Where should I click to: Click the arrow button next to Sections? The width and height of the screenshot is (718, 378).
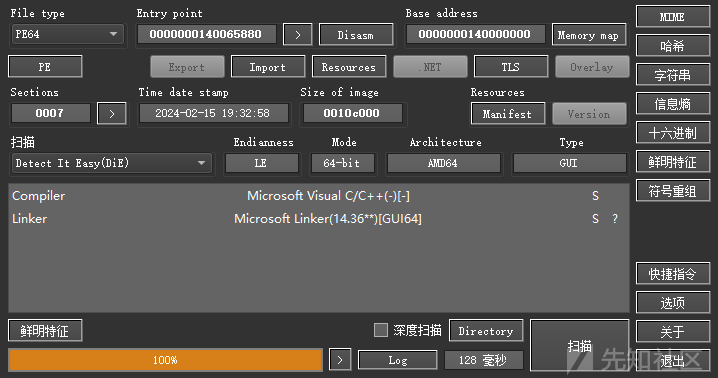pos(112,114)
